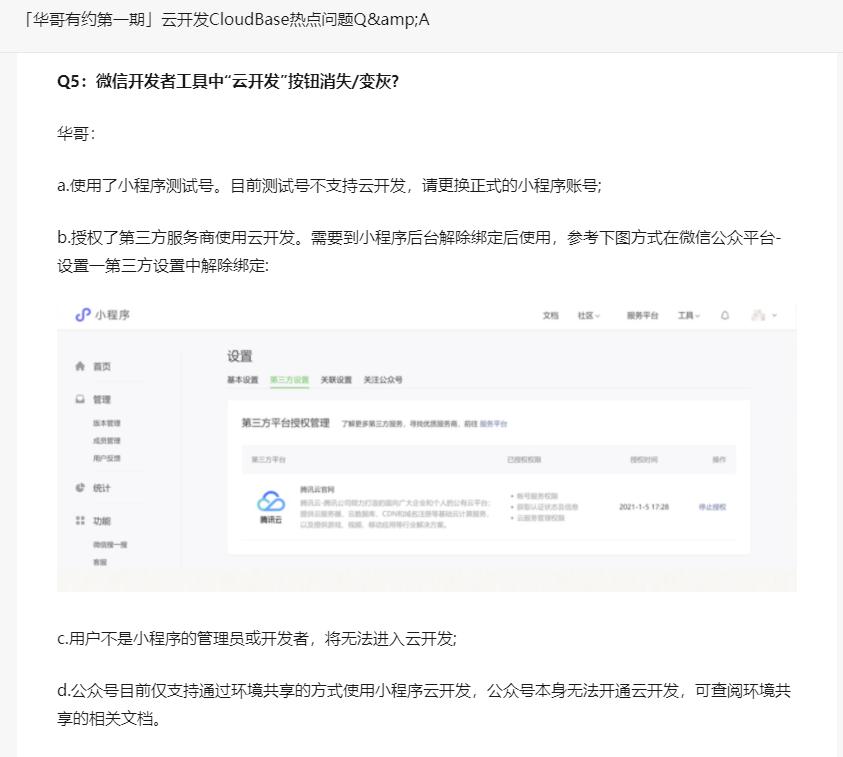This screenshot has height=757, width=843.
Task: Click the 腾讯云 cloud logo
Action: (271, 502)
